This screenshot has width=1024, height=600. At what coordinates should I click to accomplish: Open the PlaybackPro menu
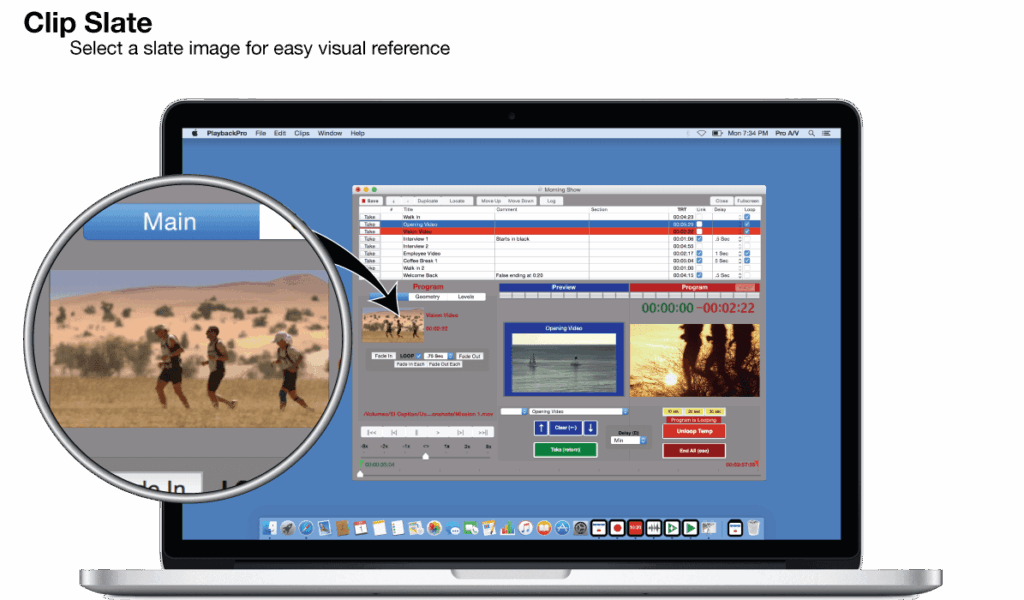(x=227, y=133)
